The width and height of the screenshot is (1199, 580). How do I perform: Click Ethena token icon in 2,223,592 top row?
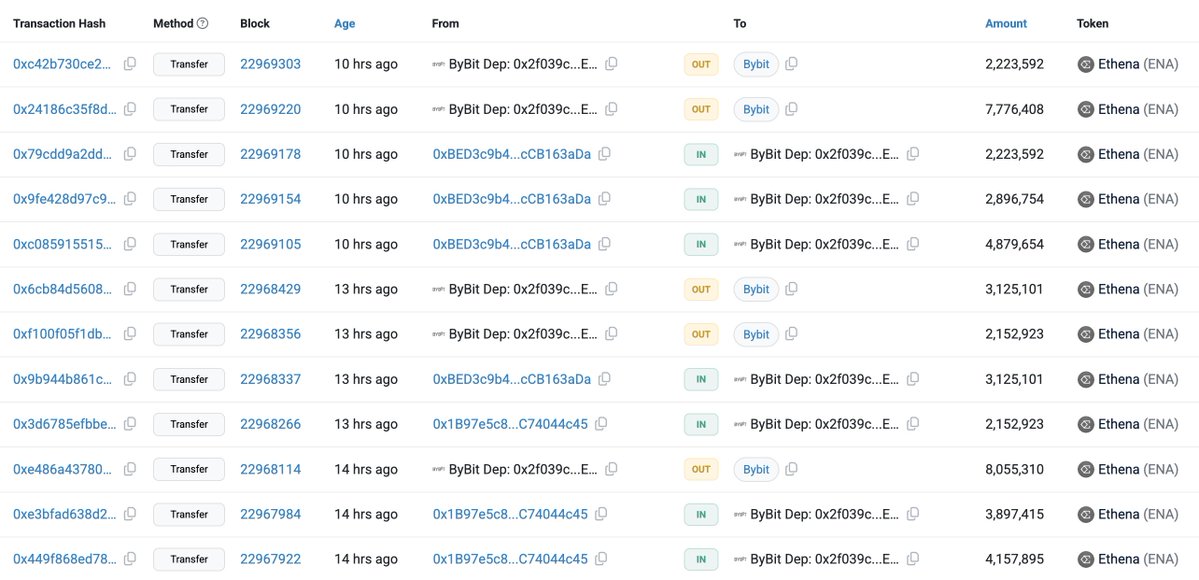(1085, 64)
